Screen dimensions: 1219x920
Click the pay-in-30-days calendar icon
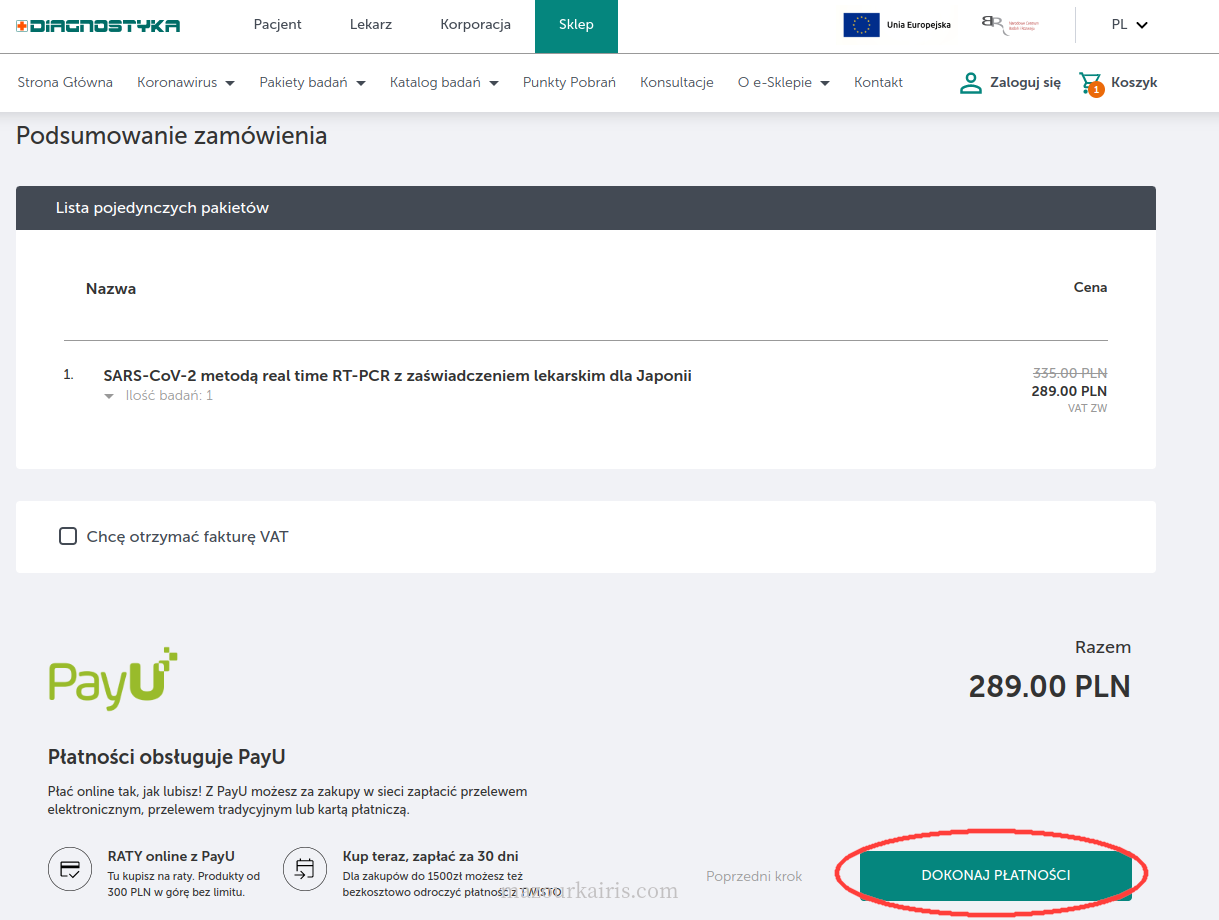tap(305, 868)
